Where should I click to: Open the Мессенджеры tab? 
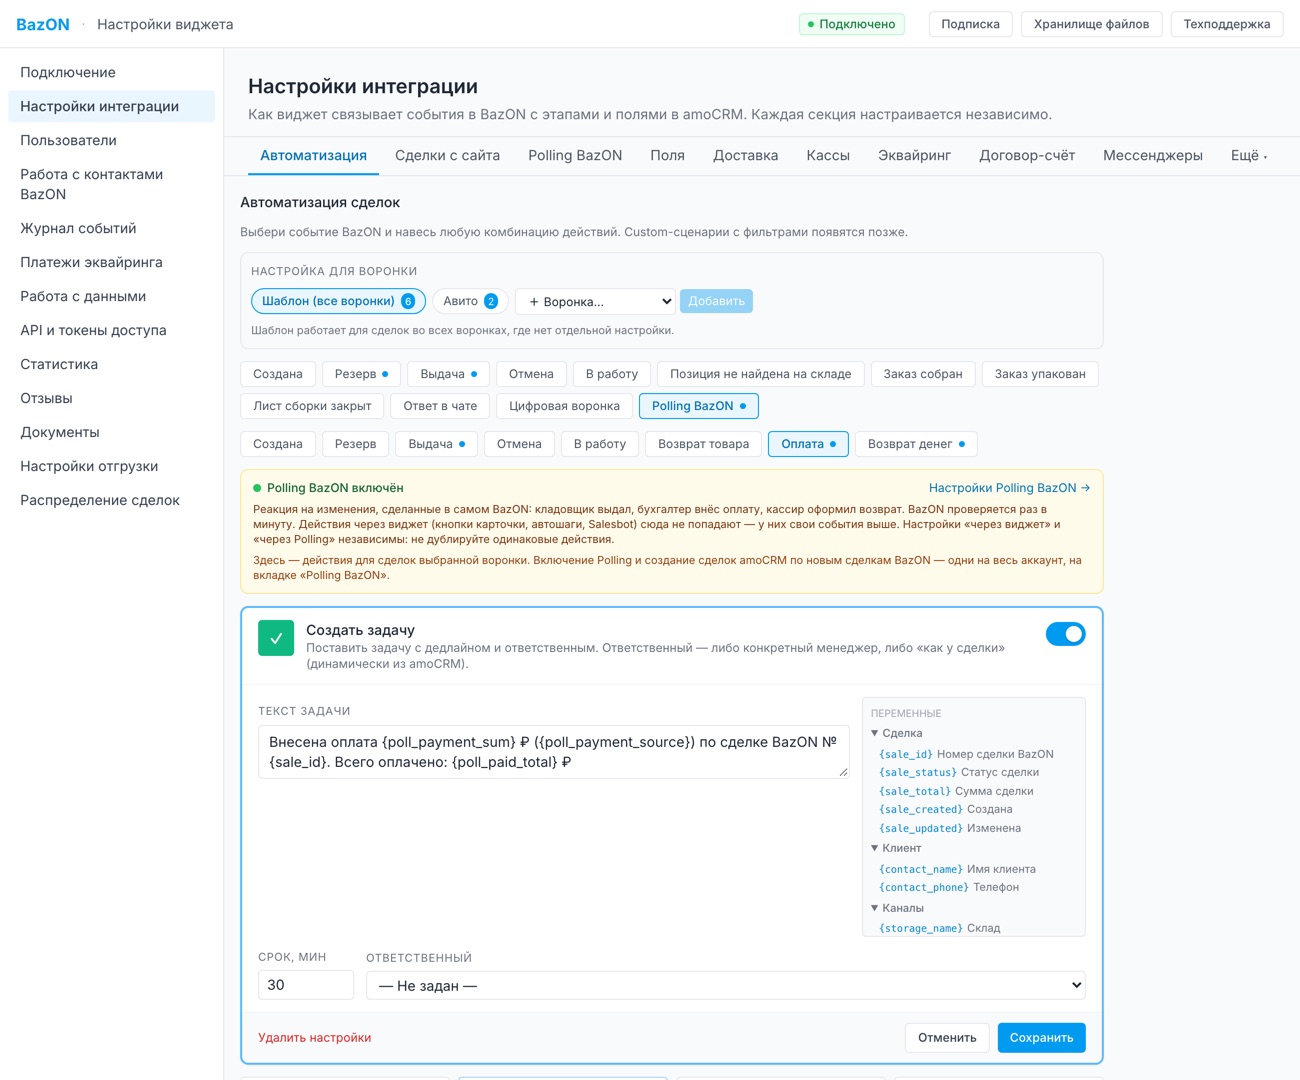tap(1153, 155)
